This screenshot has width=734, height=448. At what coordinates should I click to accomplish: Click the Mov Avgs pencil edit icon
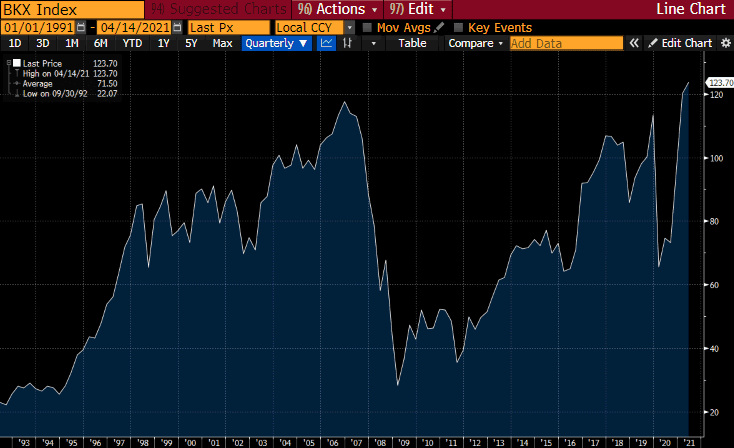pos(439,28)
